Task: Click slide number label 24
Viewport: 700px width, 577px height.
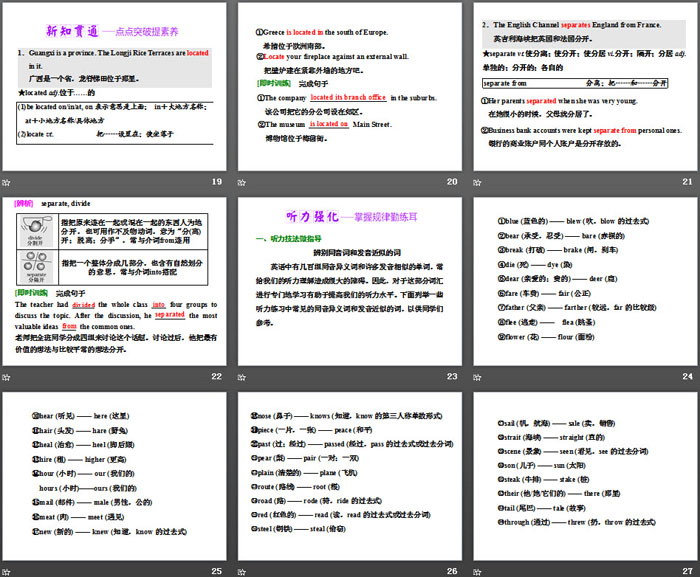Action: pos(688,376)
